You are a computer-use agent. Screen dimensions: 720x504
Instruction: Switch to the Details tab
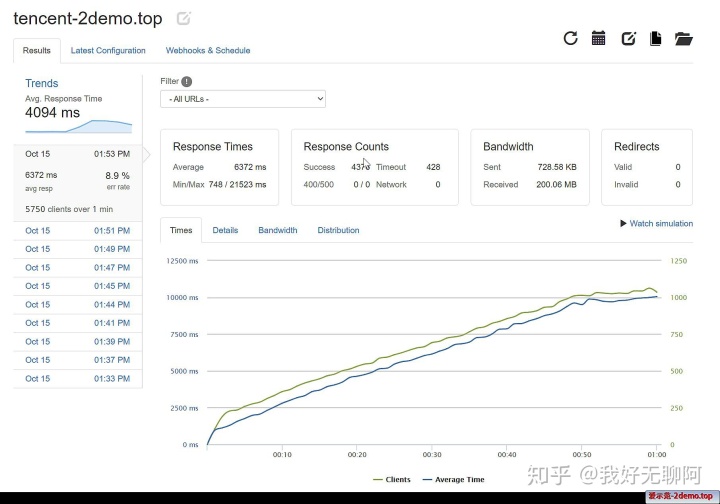[225, 230]
